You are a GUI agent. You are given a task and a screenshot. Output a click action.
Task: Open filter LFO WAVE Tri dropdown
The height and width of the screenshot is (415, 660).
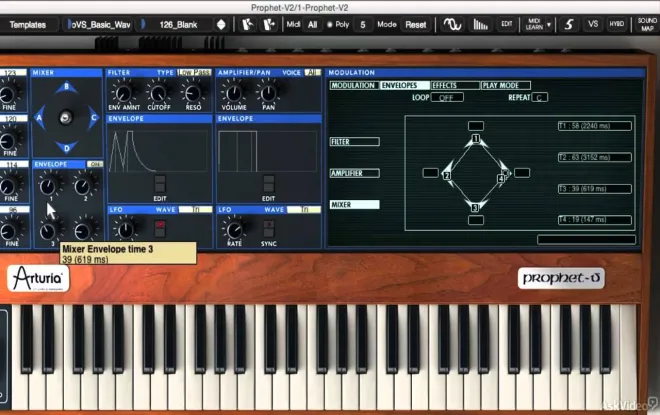(196, 210)
